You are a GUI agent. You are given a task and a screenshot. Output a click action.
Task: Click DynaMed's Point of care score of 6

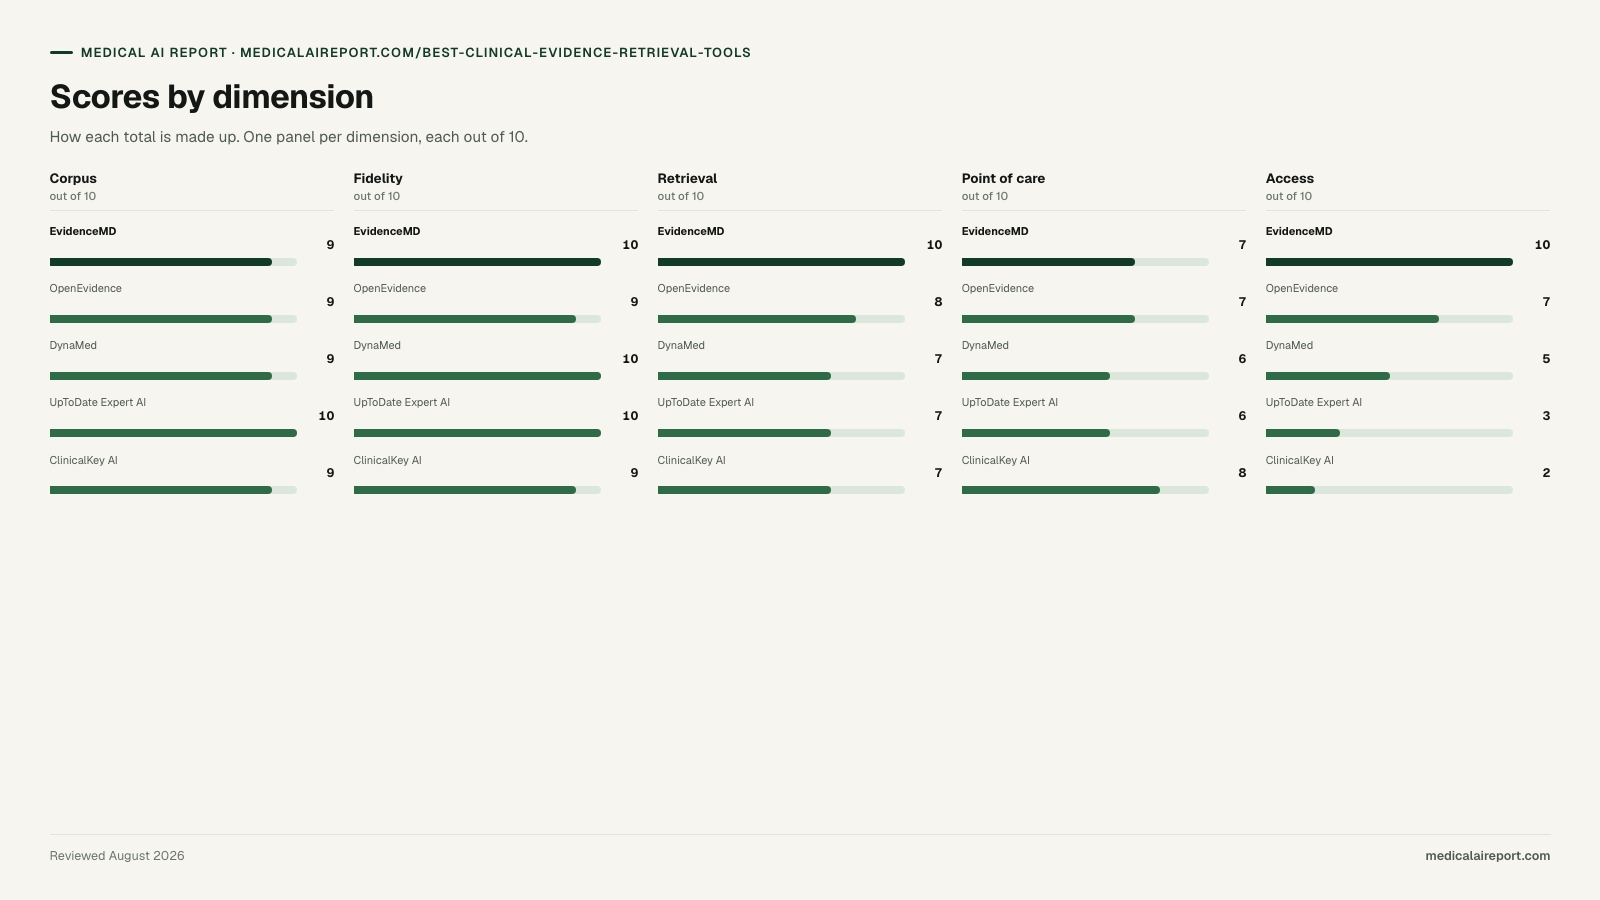click(x=1242, y=359)
